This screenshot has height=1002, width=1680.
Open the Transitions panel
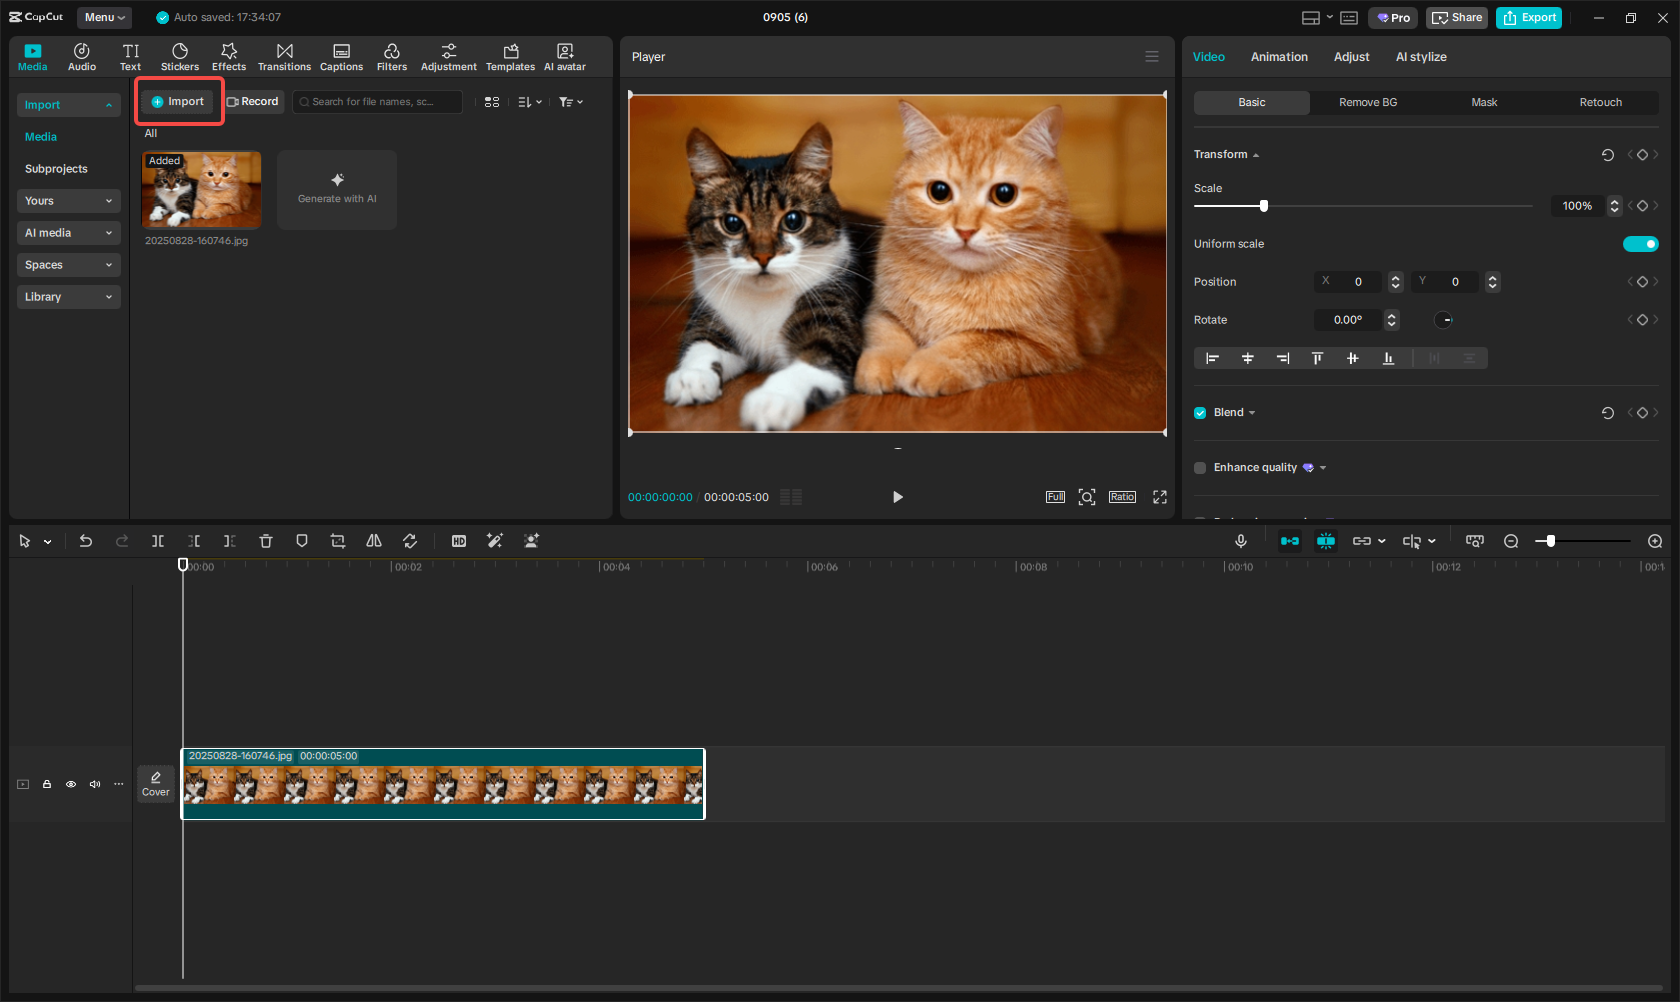point(284,55)
